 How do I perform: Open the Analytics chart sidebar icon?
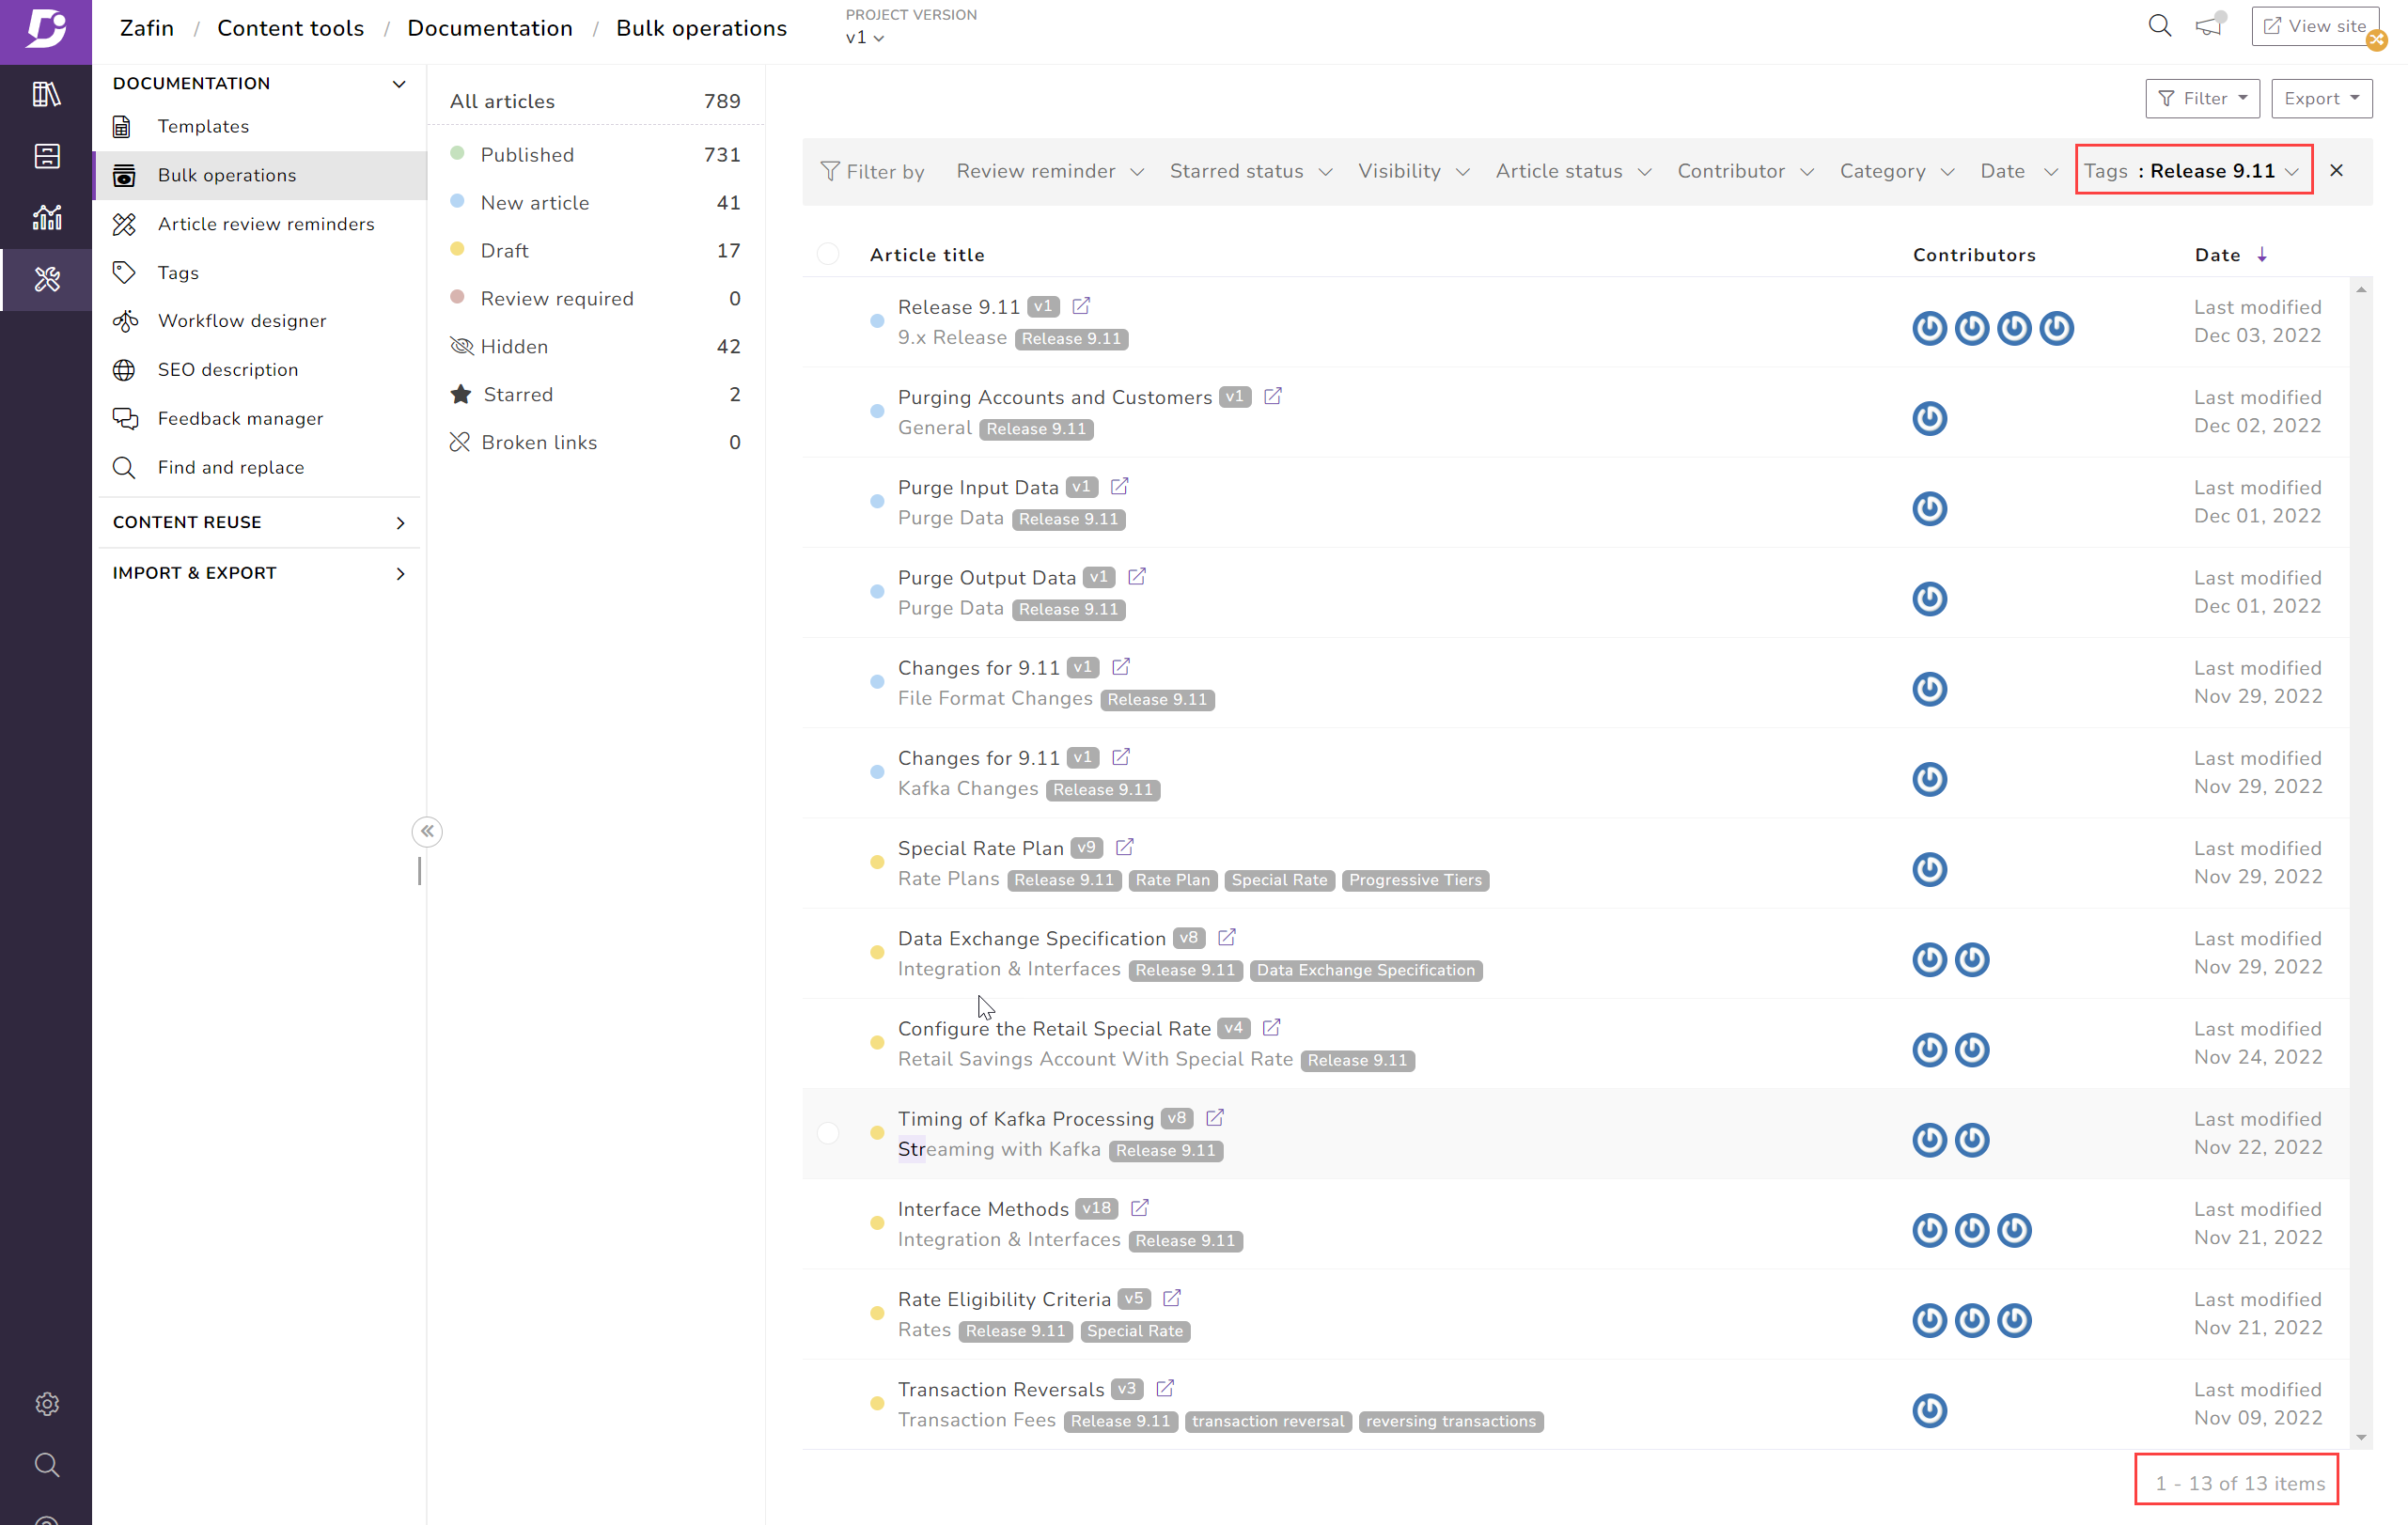[46, 217]
